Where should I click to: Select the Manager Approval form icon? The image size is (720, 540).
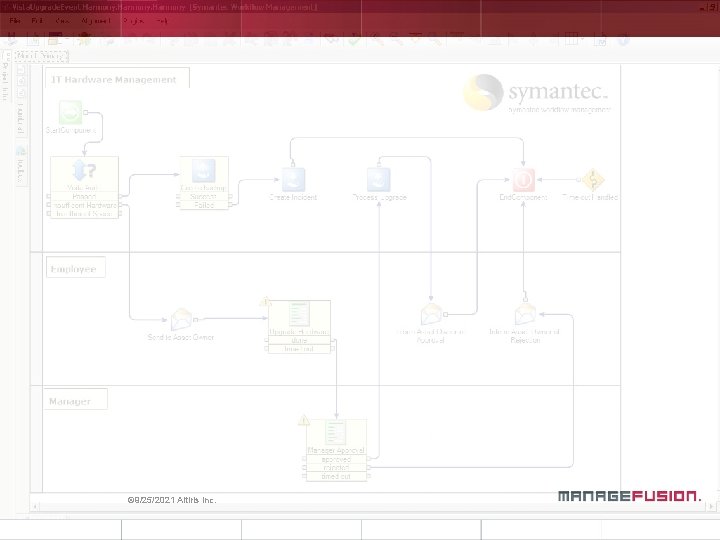tap(336, 433)
